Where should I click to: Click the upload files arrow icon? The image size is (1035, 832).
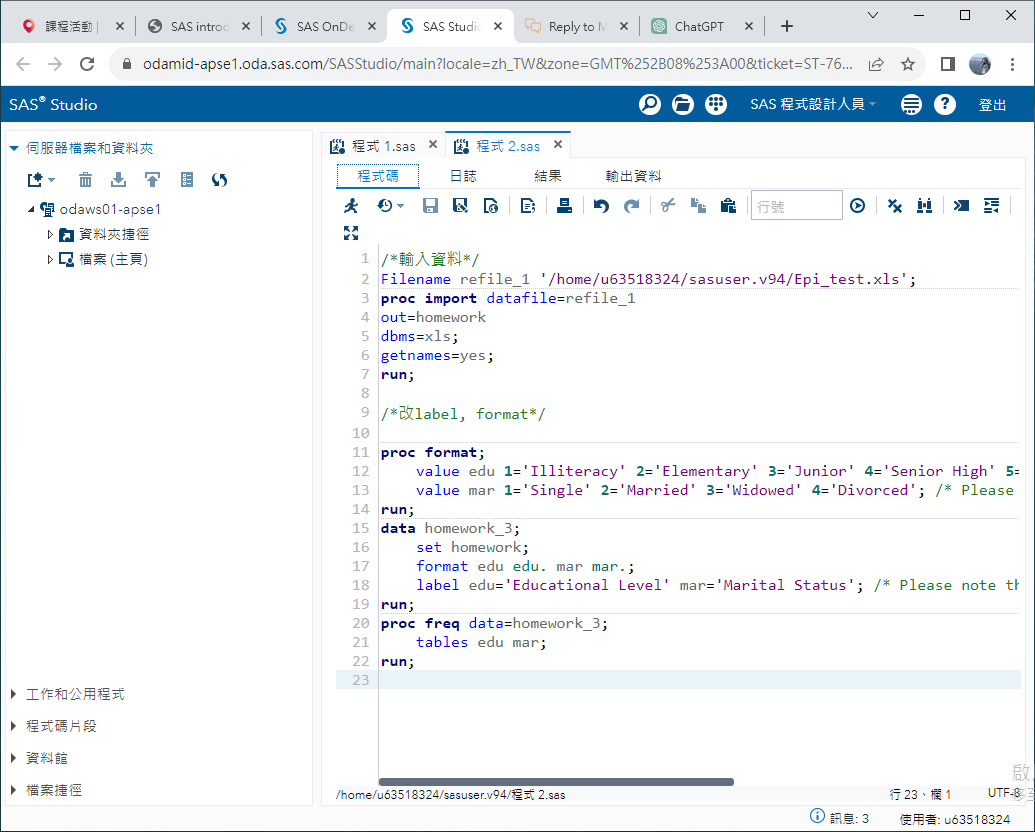[x=152, y=180]
